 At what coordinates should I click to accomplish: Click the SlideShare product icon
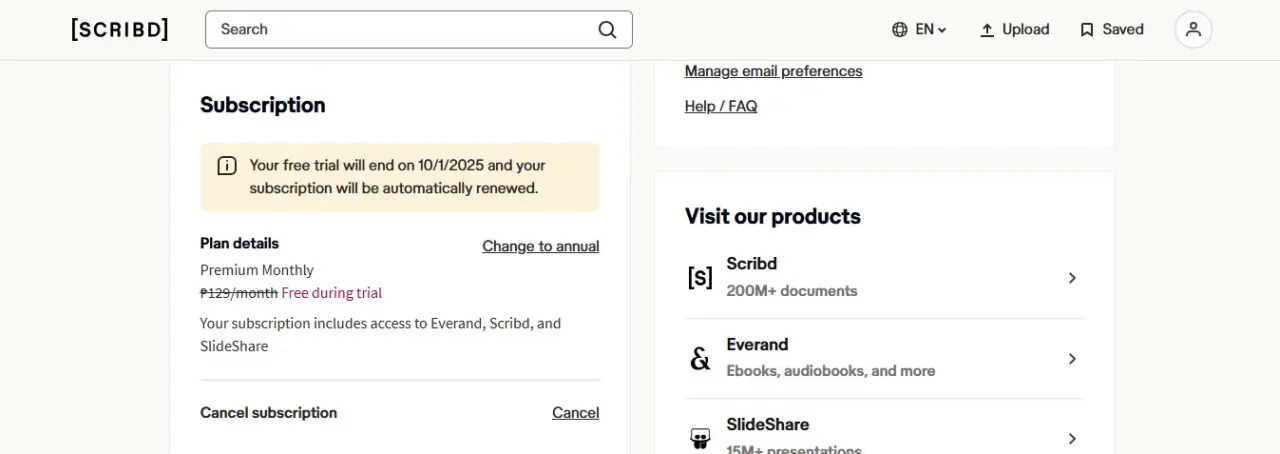[700, 438]
